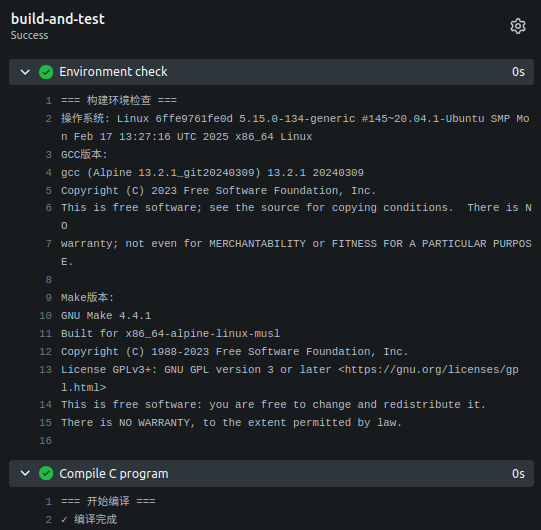Click the build-and-test job heading
The height and width of the screenshot is (530, 541).
(x=58, y=19)
